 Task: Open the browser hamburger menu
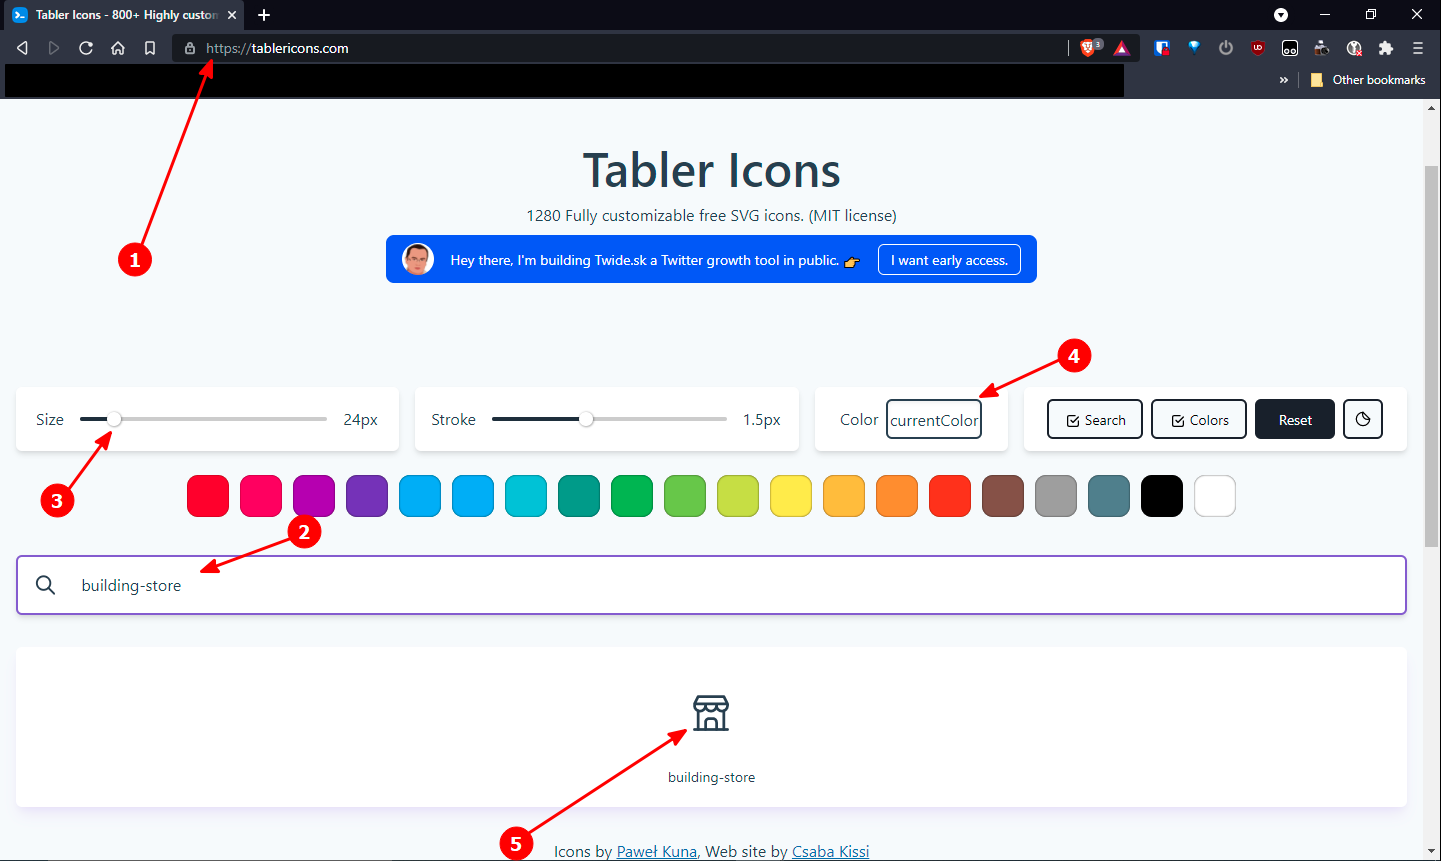click(x=1418, y=47)
